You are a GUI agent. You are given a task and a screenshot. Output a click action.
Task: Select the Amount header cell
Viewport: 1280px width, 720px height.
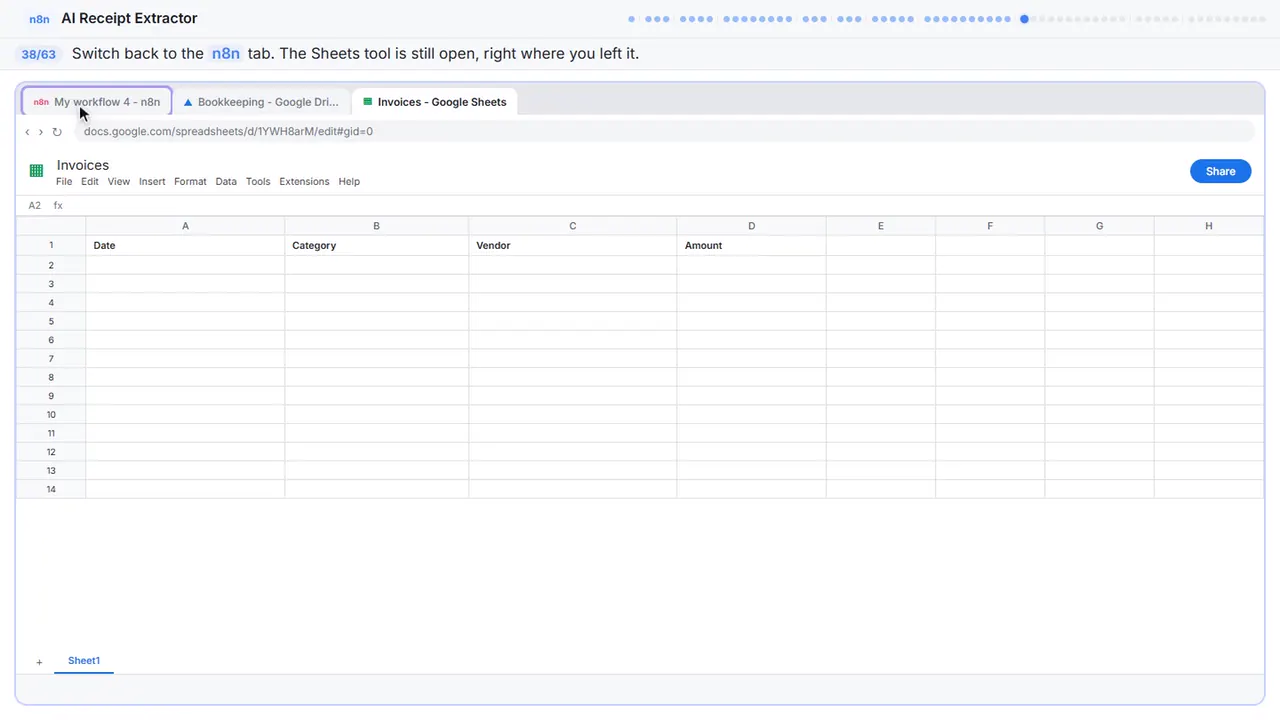tap(751, 245)
